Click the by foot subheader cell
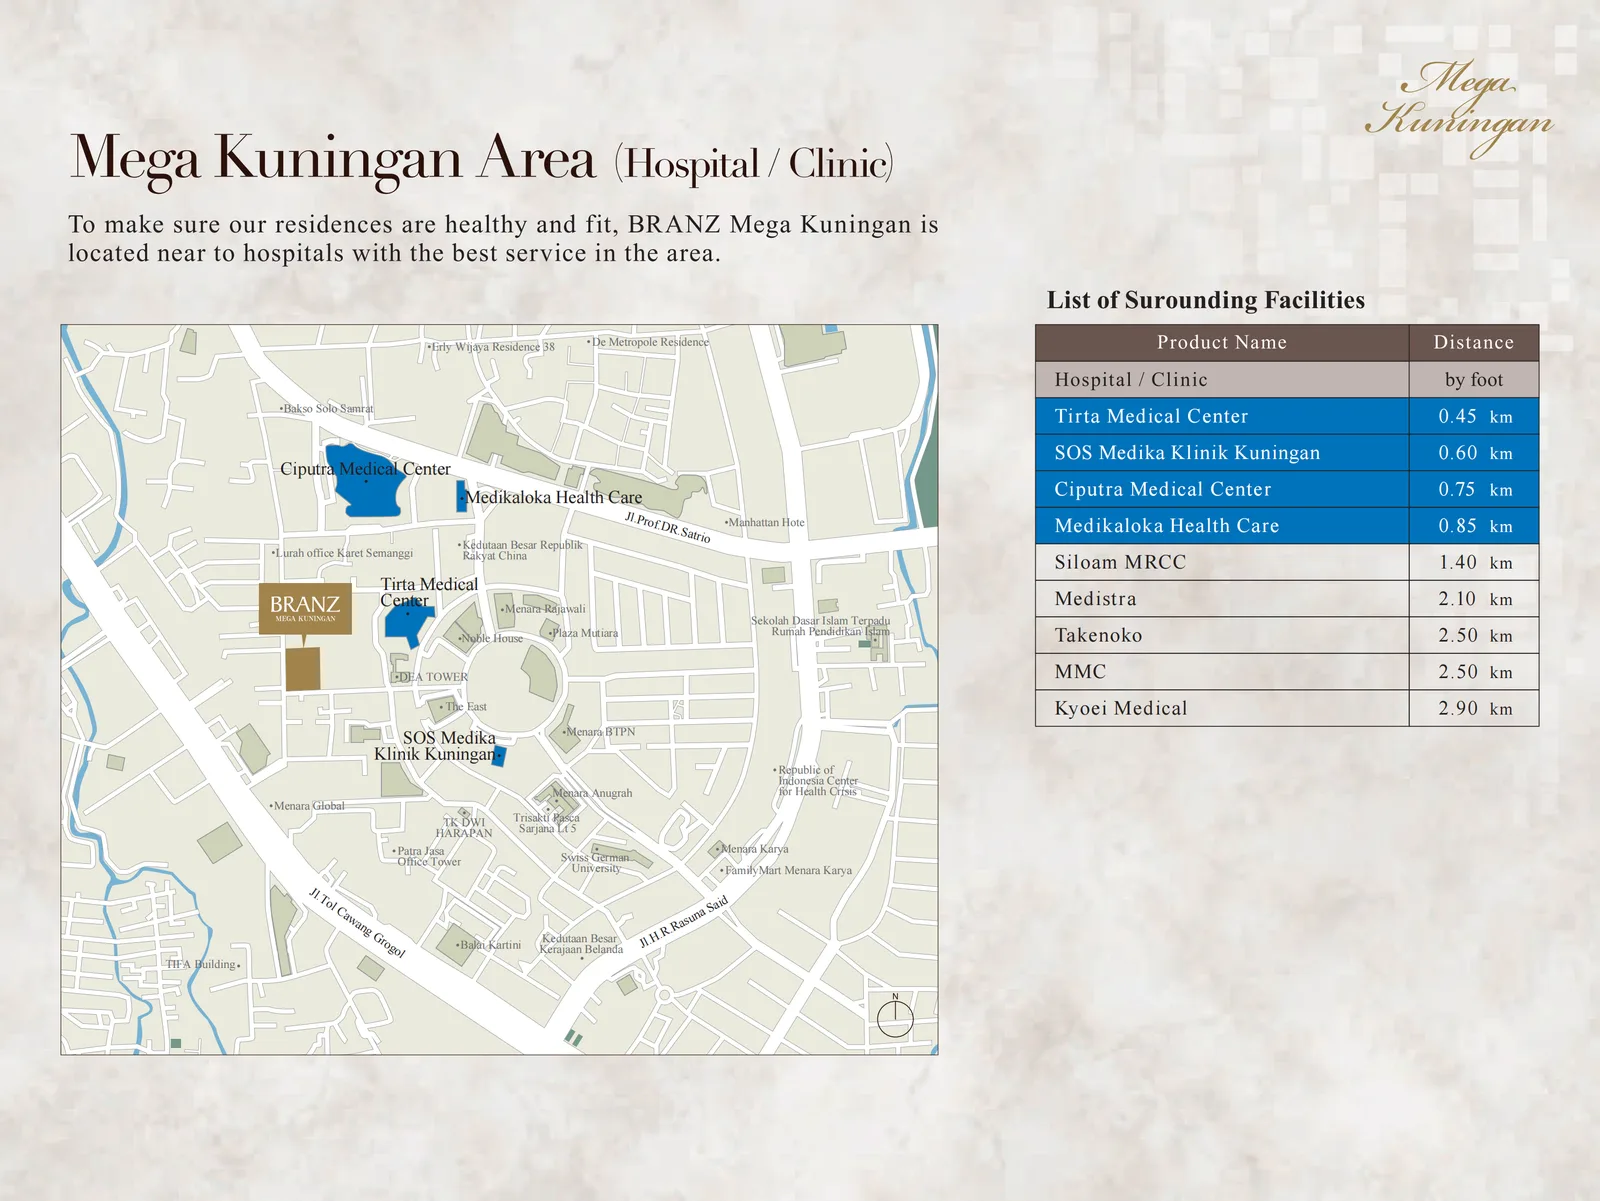The width and height of the screenshot is (1600, 1201). click(x=1474, y=380)
